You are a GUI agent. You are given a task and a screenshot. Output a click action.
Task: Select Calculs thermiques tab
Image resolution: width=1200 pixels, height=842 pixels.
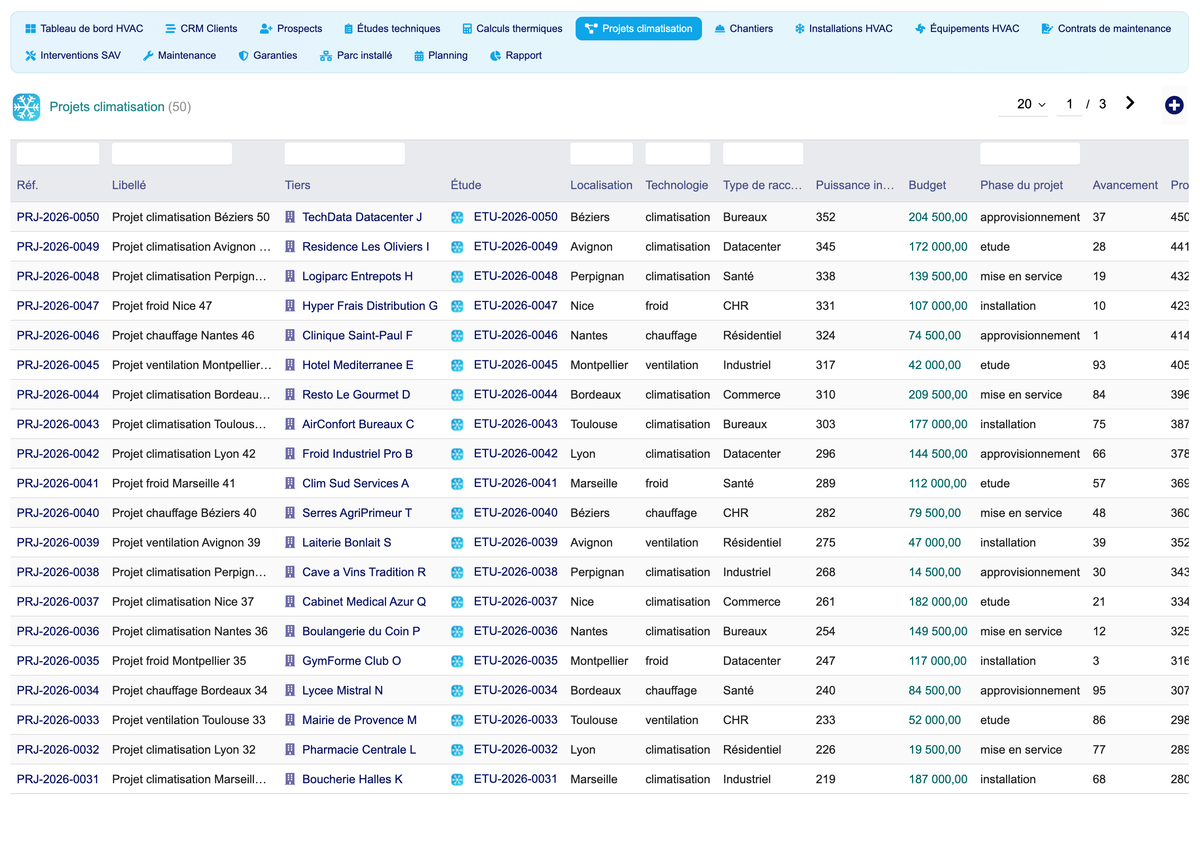coord(512,29)
